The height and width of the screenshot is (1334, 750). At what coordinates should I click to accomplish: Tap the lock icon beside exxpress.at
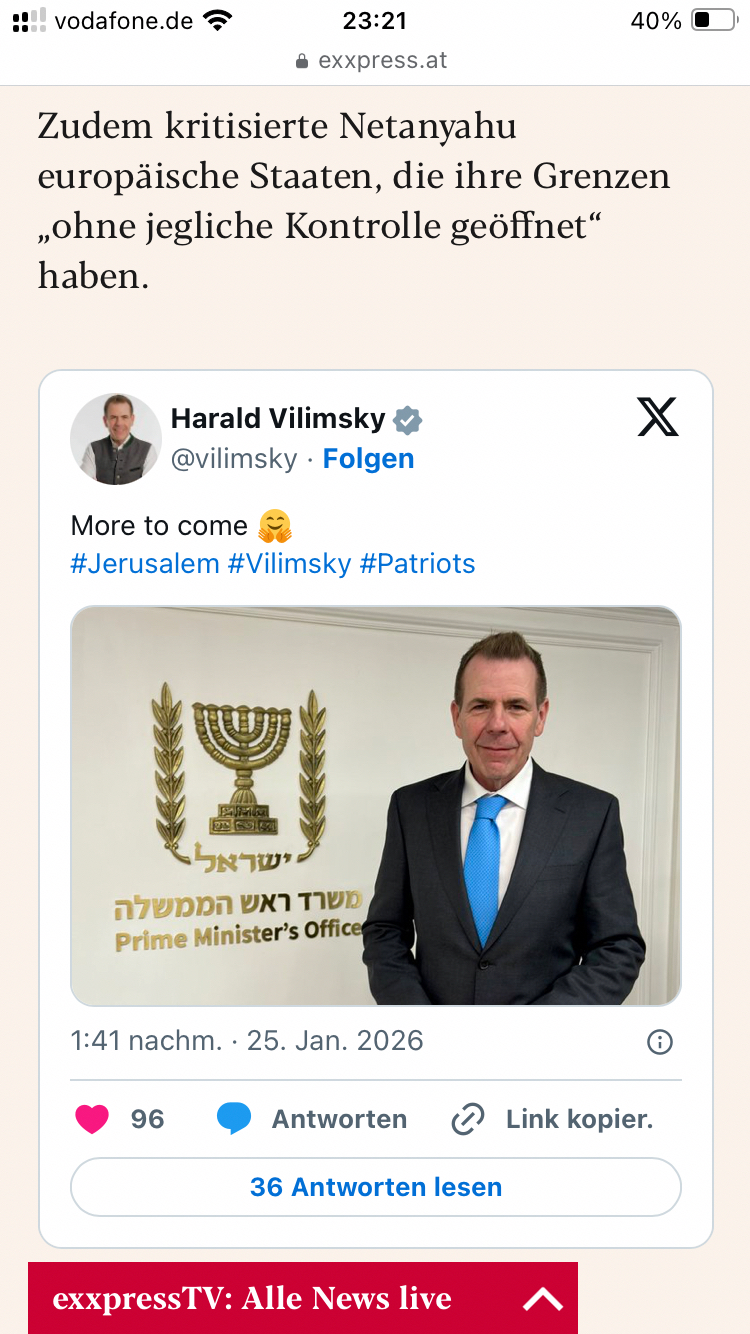[x=302, y=61]
